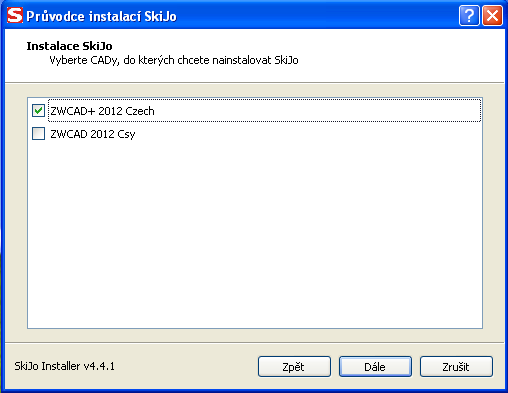
Task: Uncheck the ZWCAD+ 2012 Czech checkbox
Action: (38, 110)
